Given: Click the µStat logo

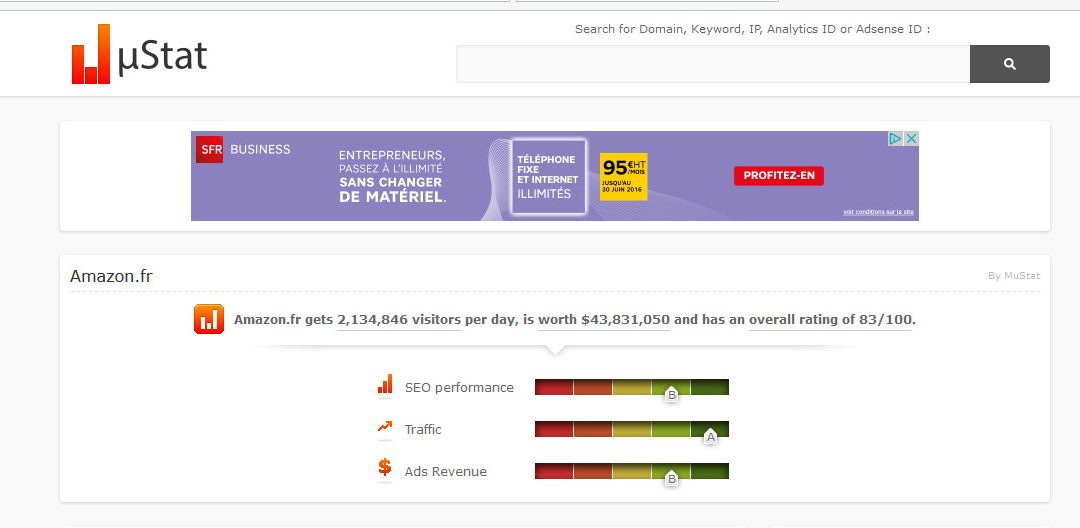Looking at the screenshot, I should pyautogui.click(x=139, y=54).
